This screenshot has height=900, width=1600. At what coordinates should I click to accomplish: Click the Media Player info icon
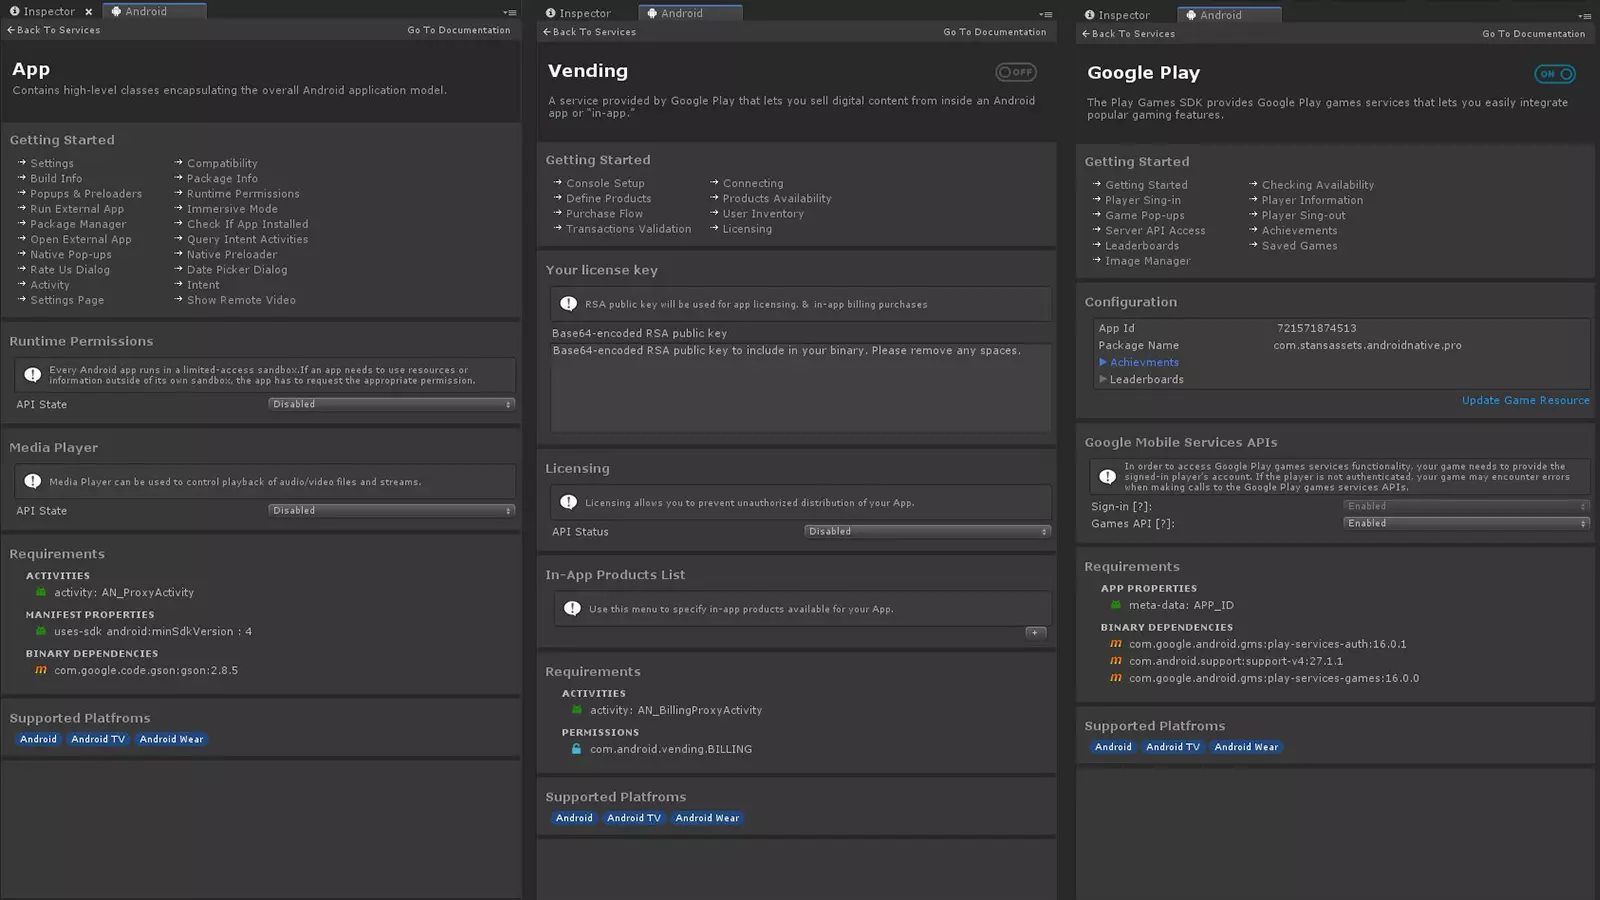point(33,482)
